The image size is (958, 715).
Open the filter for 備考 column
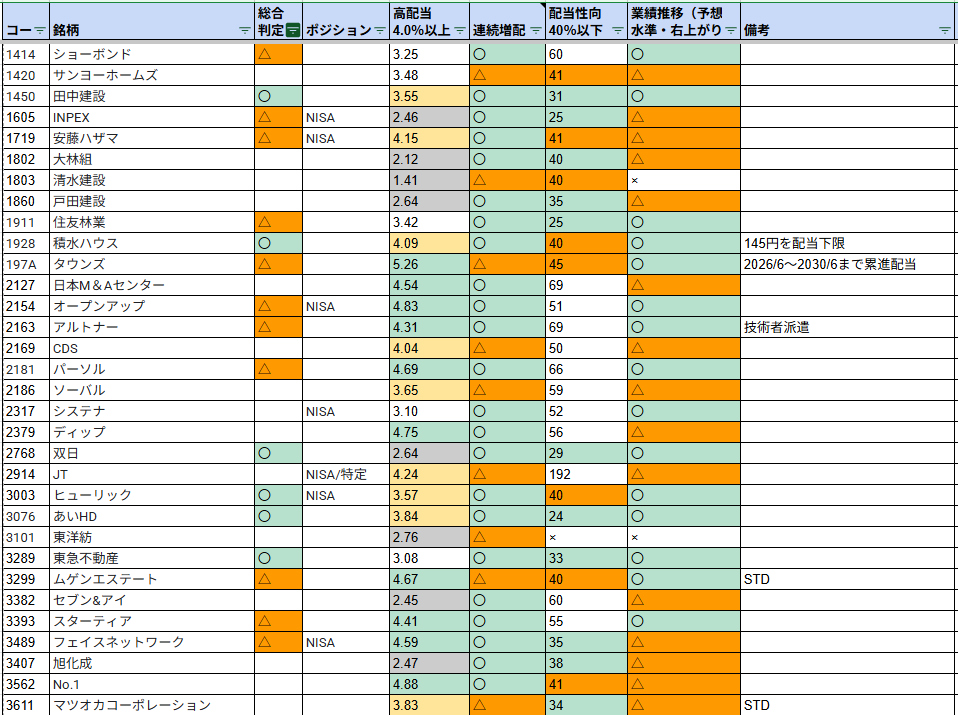pyautogui.click(x=945, y=31)
